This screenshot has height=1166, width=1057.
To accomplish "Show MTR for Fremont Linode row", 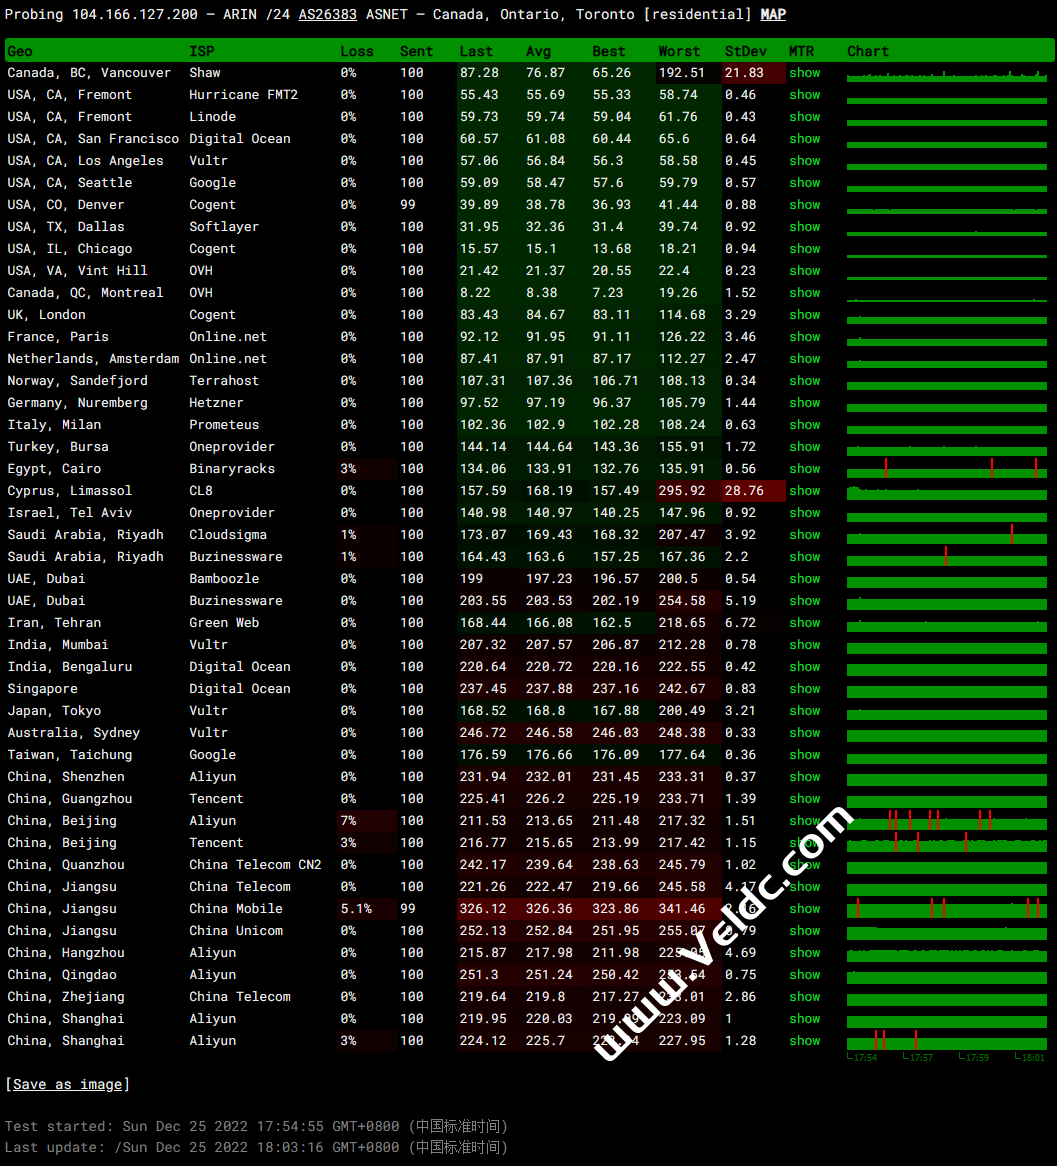I will tap(804, 117).
